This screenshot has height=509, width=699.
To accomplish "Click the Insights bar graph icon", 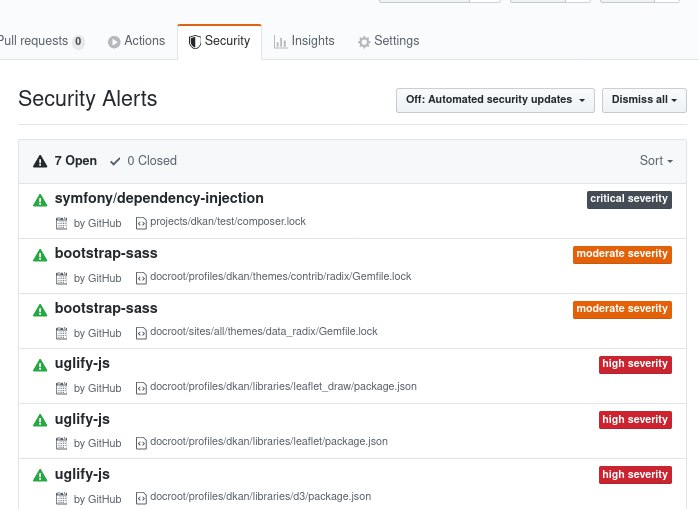I will click(280, 42).
